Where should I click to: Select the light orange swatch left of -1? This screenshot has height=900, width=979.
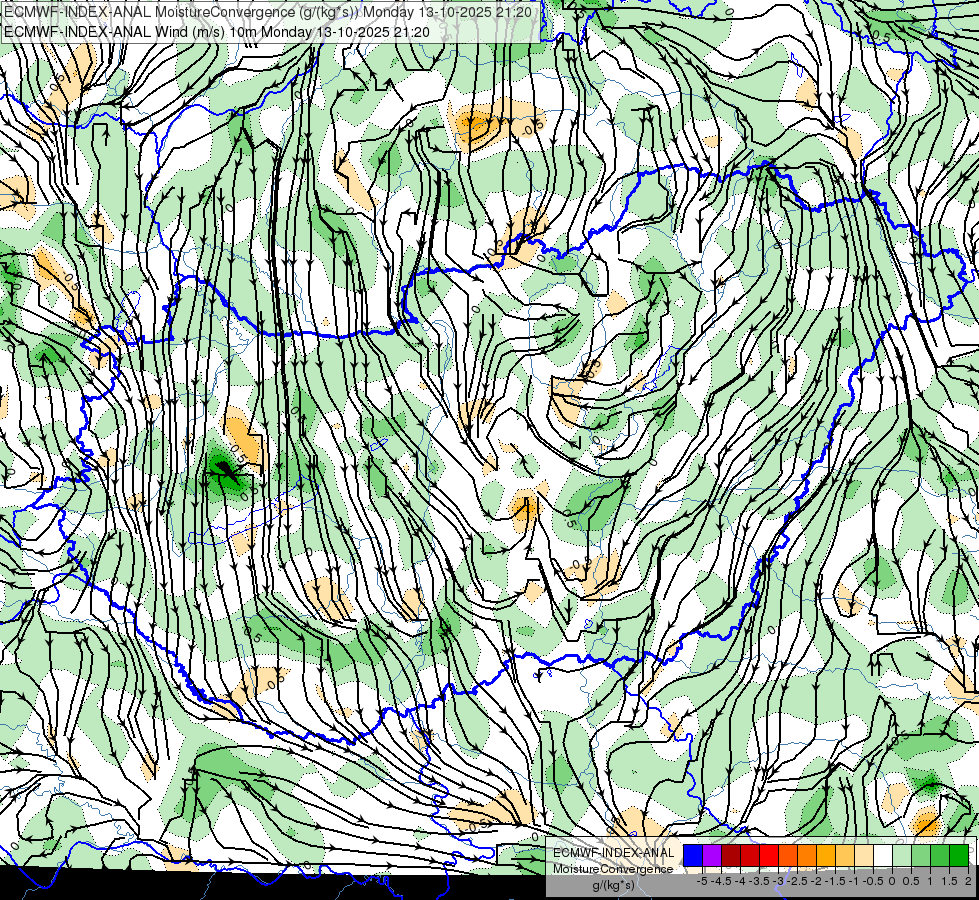(x=845, y=856)
